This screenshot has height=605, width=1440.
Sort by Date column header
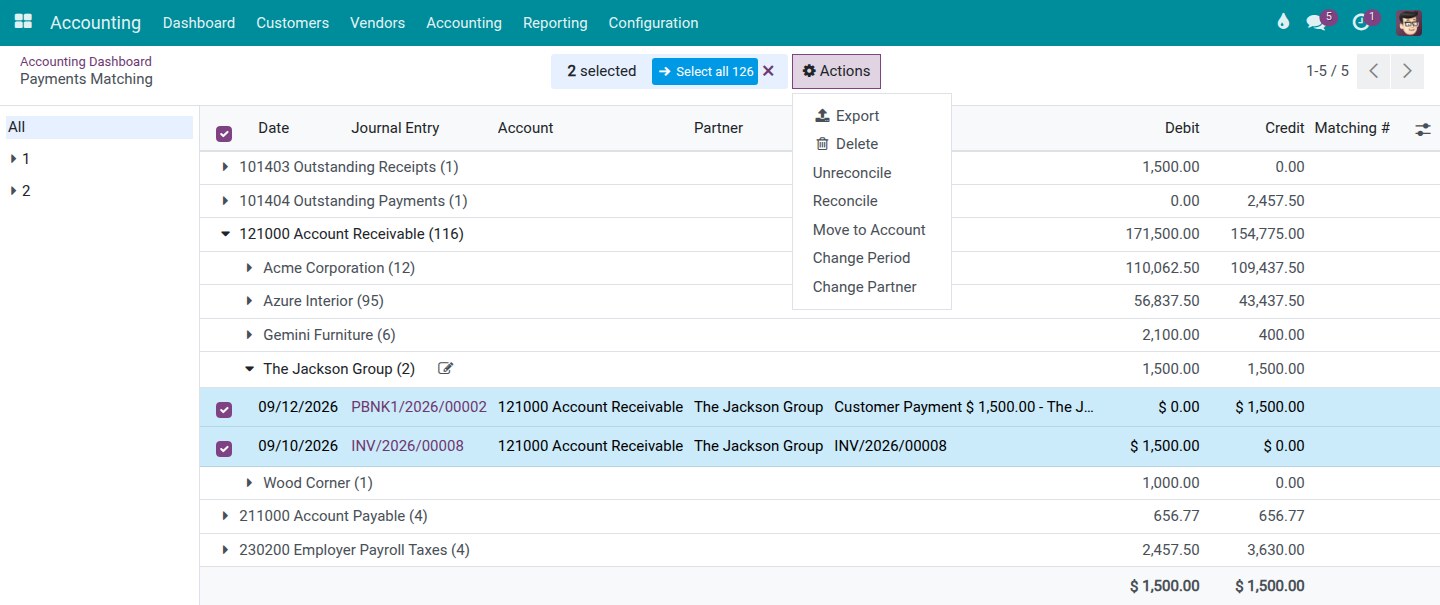click(x=273, y=128)
